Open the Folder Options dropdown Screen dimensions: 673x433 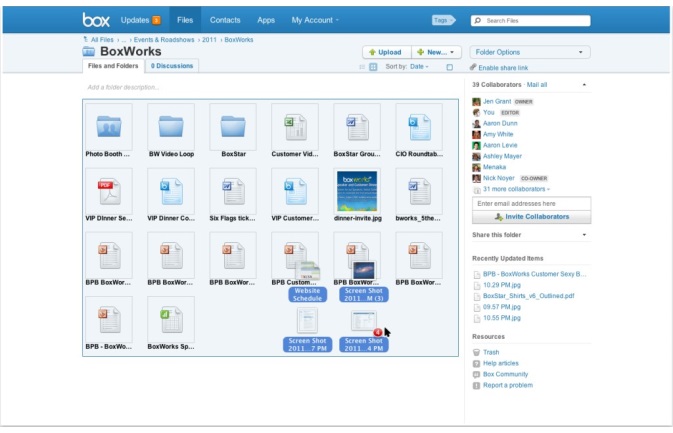pyautogui.click(x=530, y=52)
